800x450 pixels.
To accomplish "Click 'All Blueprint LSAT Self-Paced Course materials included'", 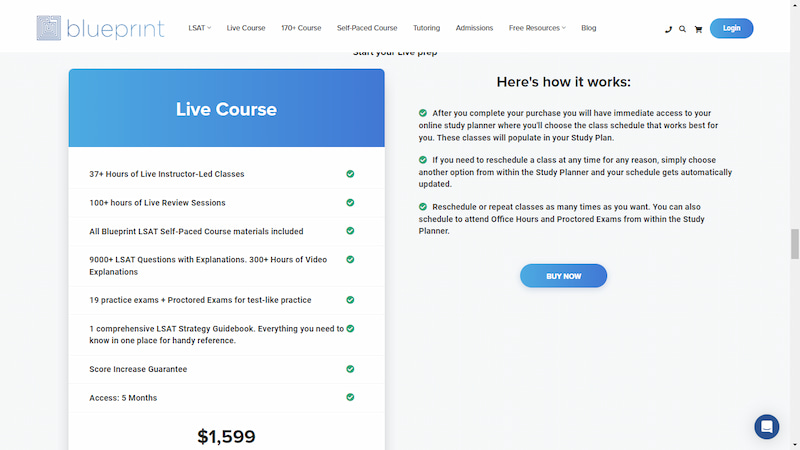I will click(196, 231).
